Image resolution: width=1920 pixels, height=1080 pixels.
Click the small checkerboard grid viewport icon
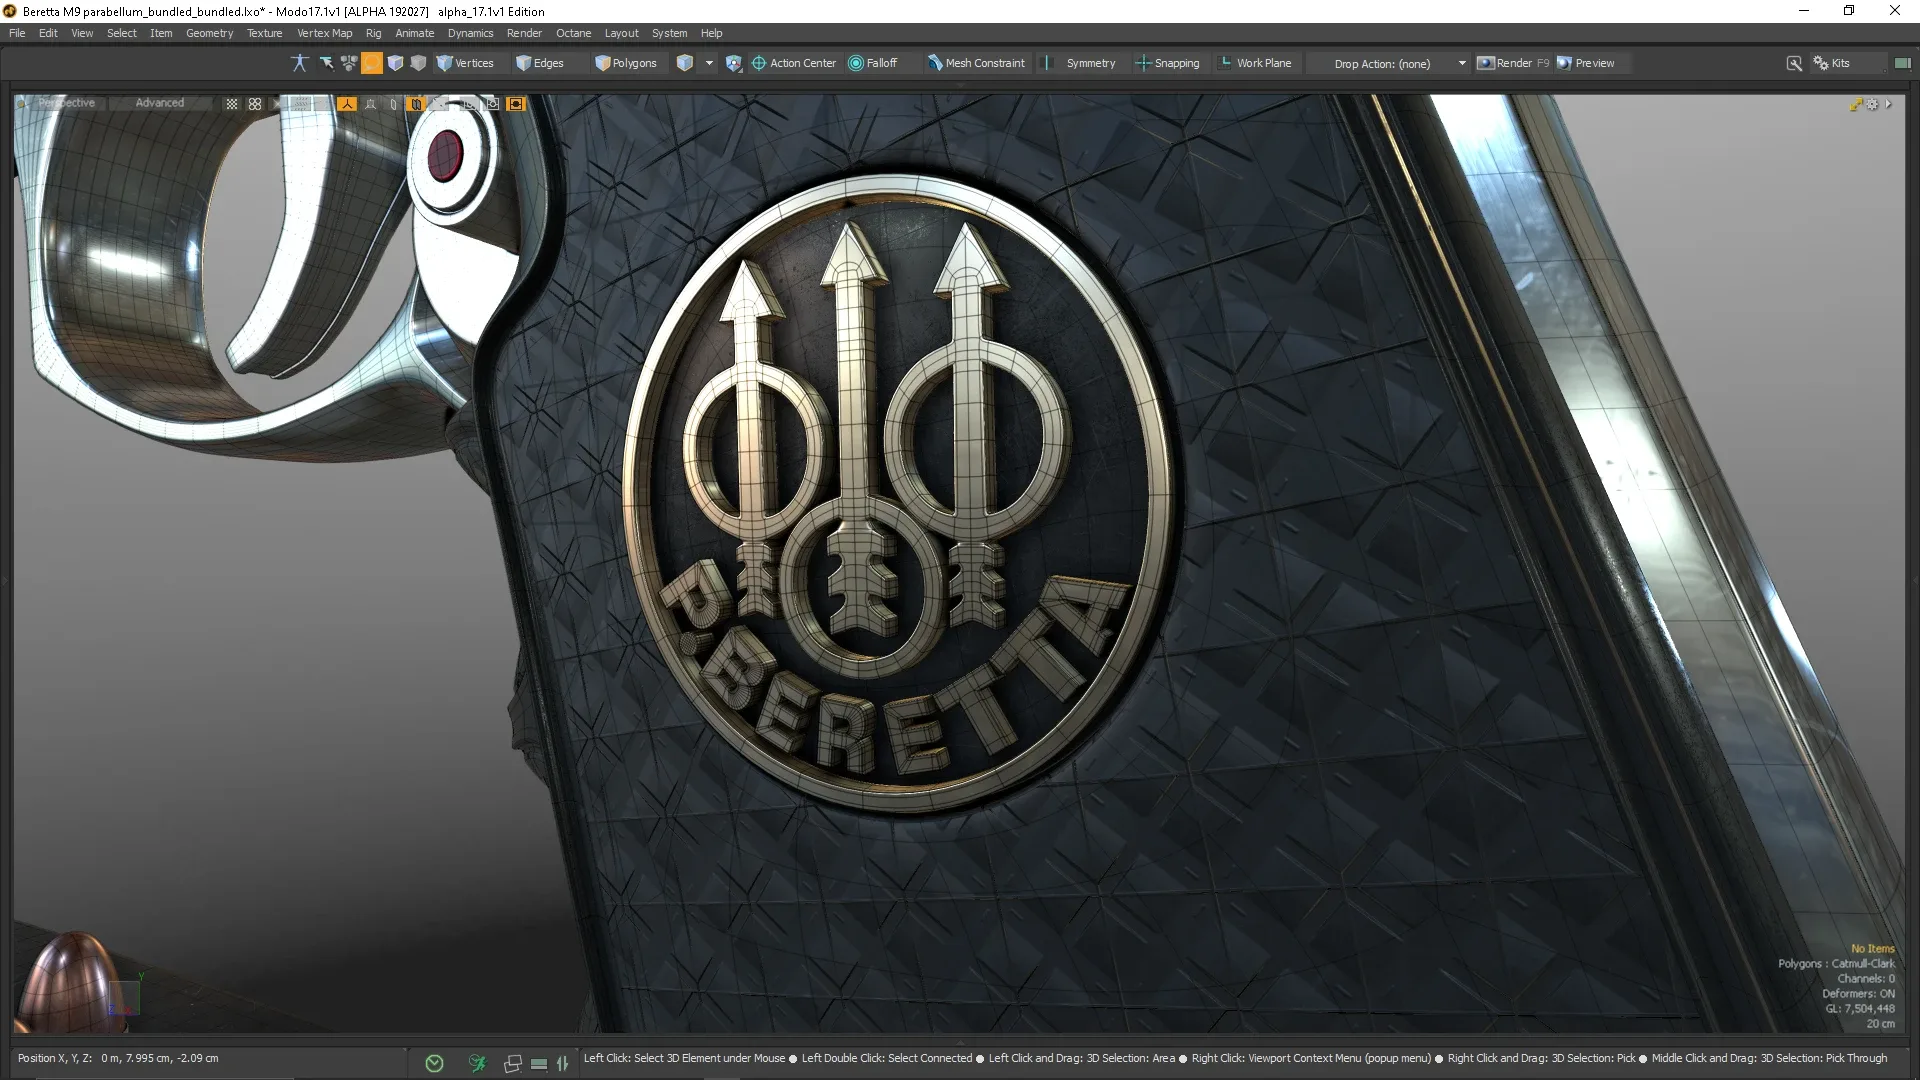pyautogui.click(x=232, y=104)
